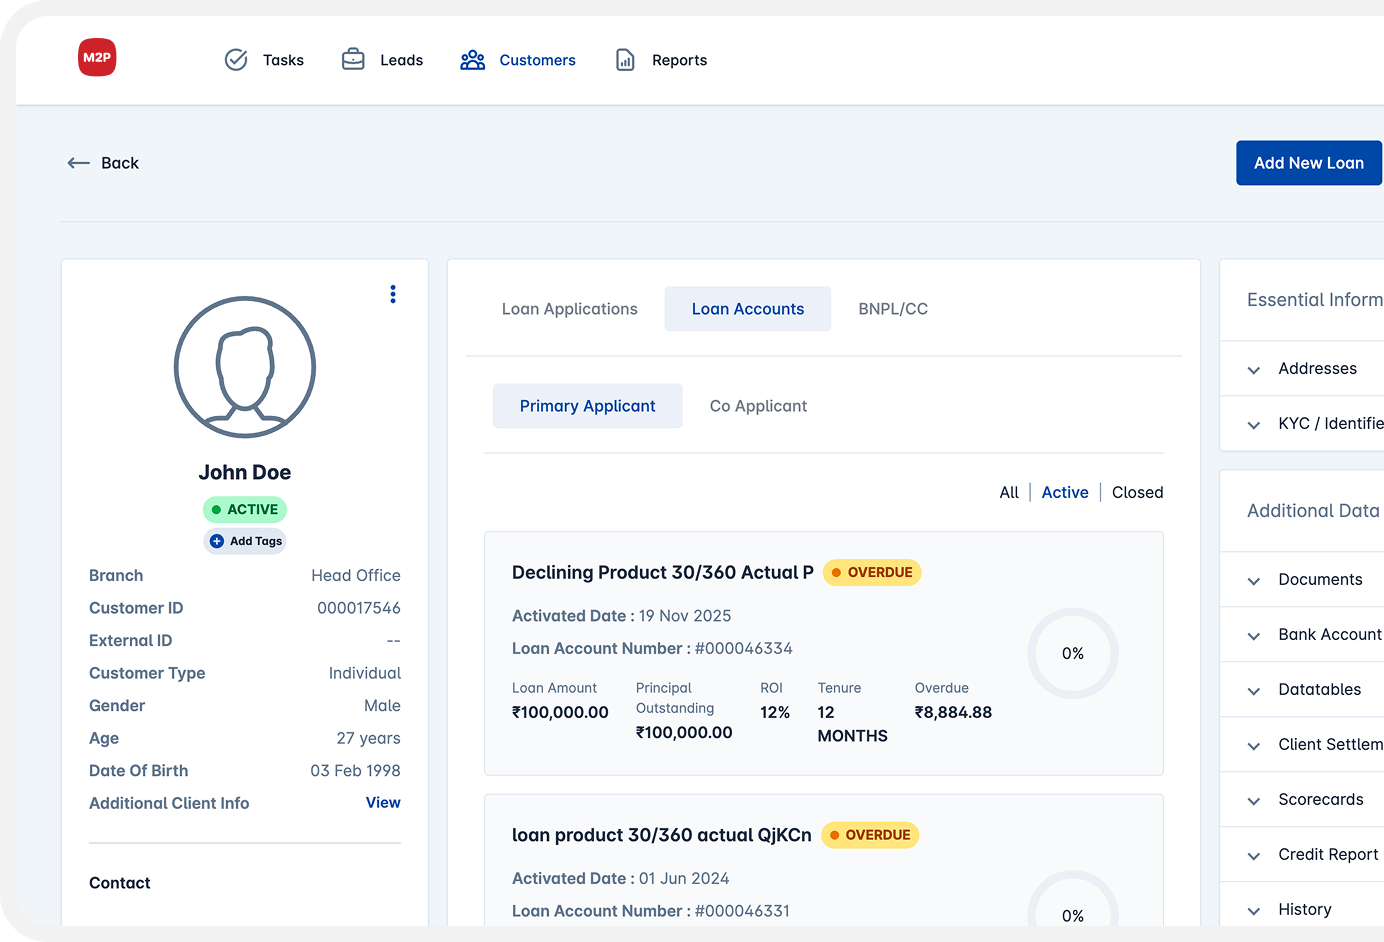
Task: Click the Back arrow icon
Action: pyautogui.click(x=79, y=163)
